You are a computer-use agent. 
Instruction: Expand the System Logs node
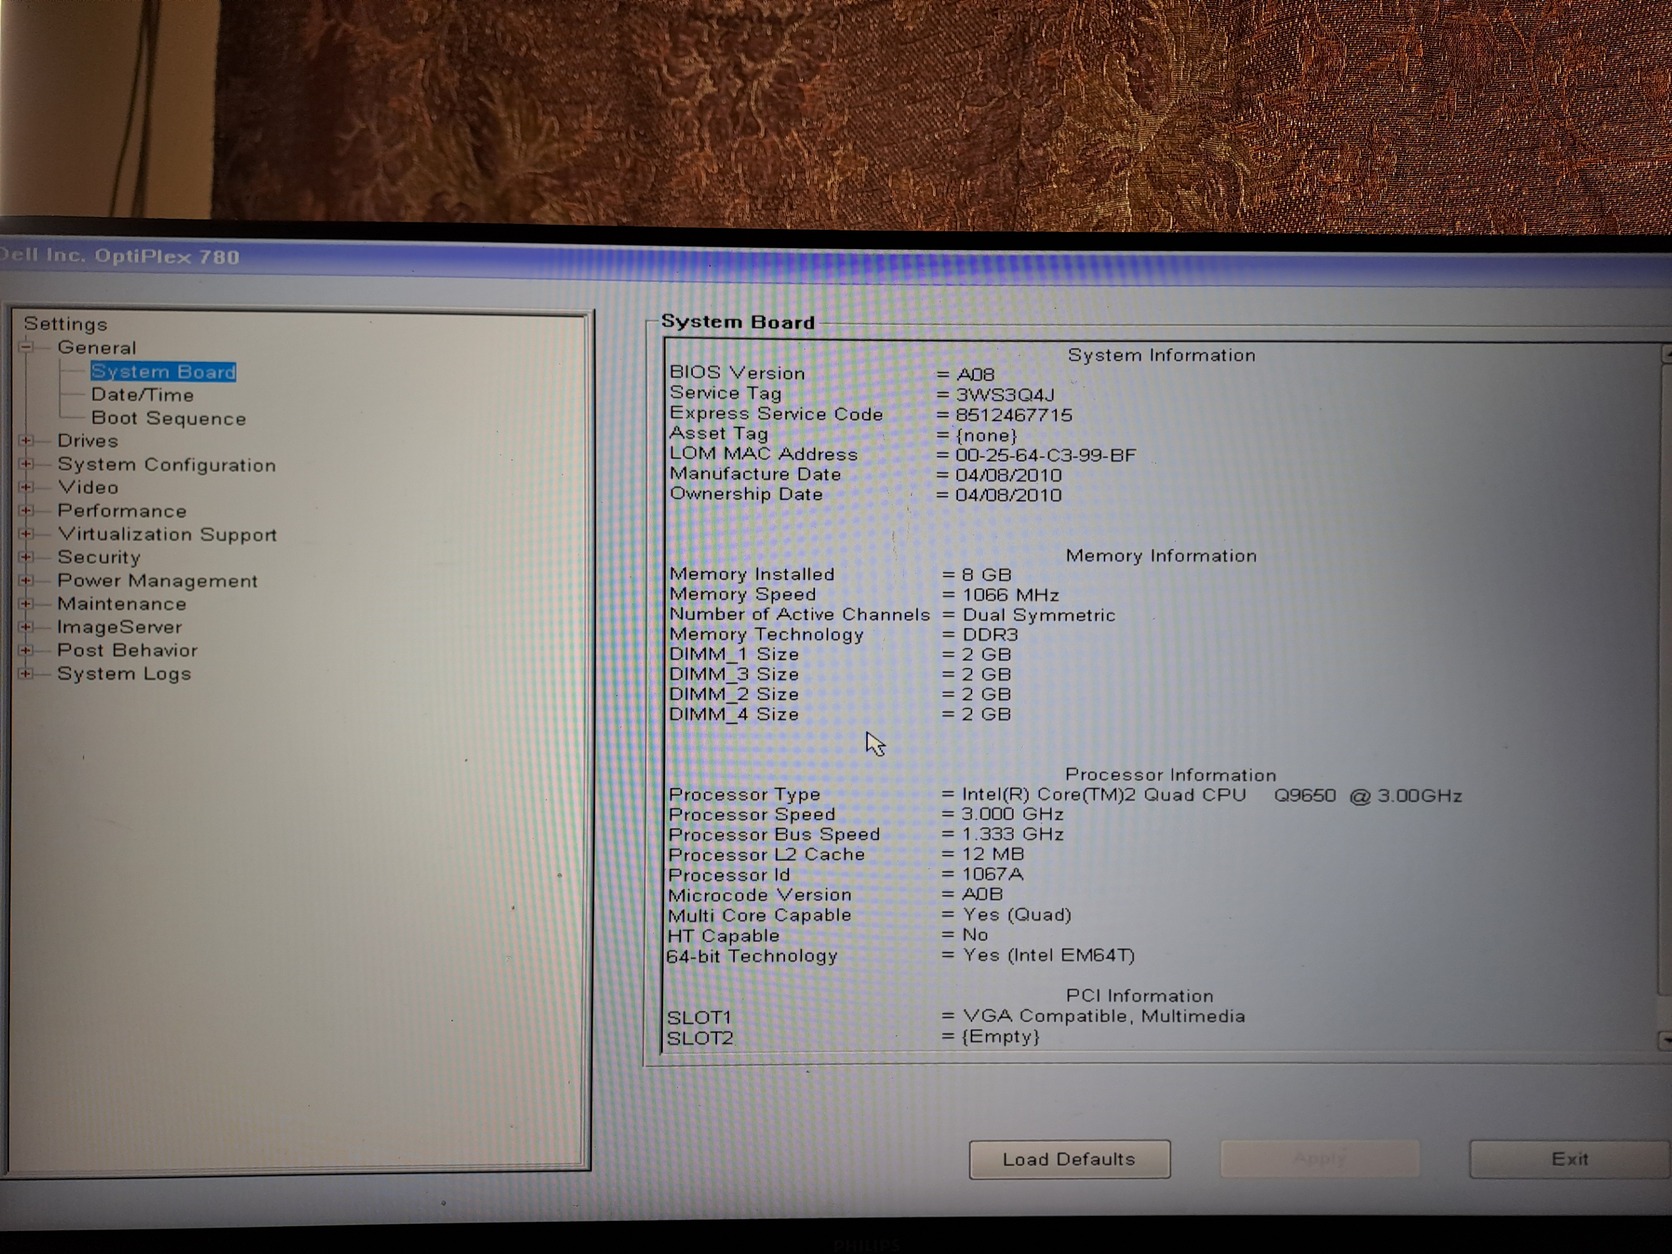coord(26,673)
